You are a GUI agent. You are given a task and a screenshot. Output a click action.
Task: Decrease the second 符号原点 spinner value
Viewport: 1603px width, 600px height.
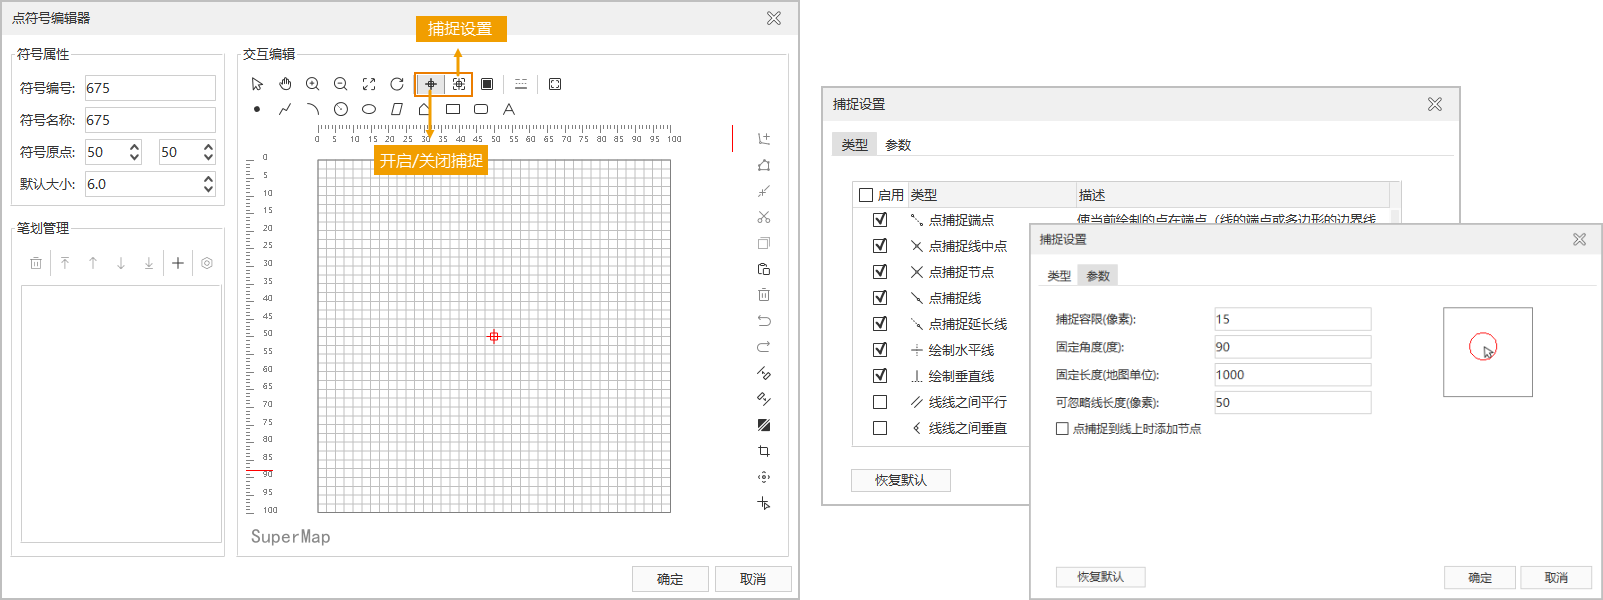(x=208, y=157)
